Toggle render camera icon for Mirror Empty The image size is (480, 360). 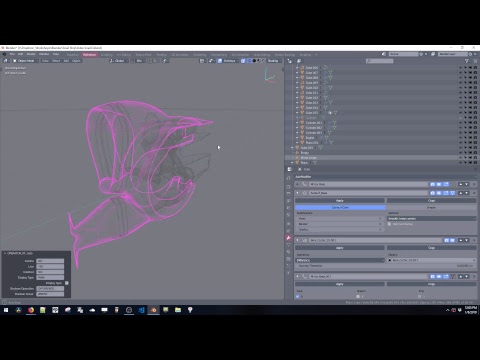click(x=475, y=158)
